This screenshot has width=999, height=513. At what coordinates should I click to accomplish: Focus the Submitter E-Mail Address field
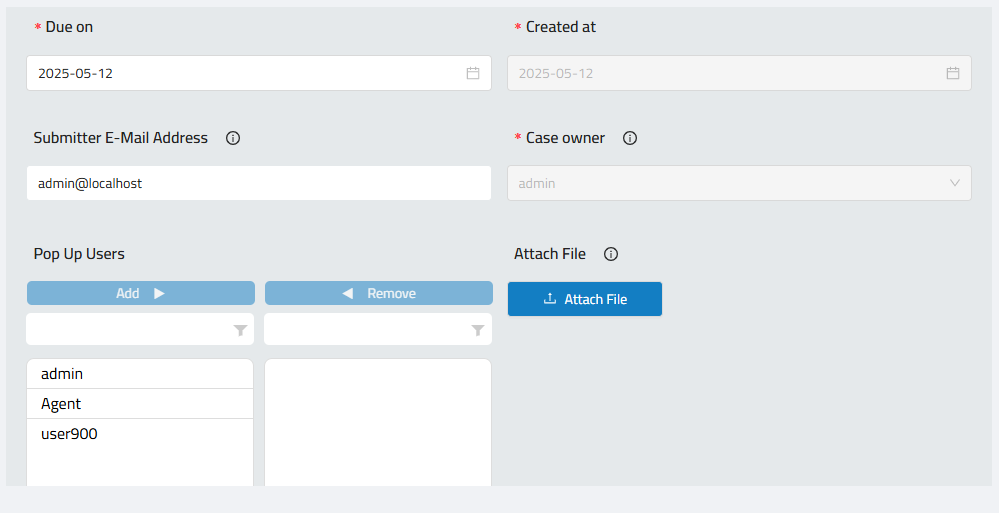point(259,183)
